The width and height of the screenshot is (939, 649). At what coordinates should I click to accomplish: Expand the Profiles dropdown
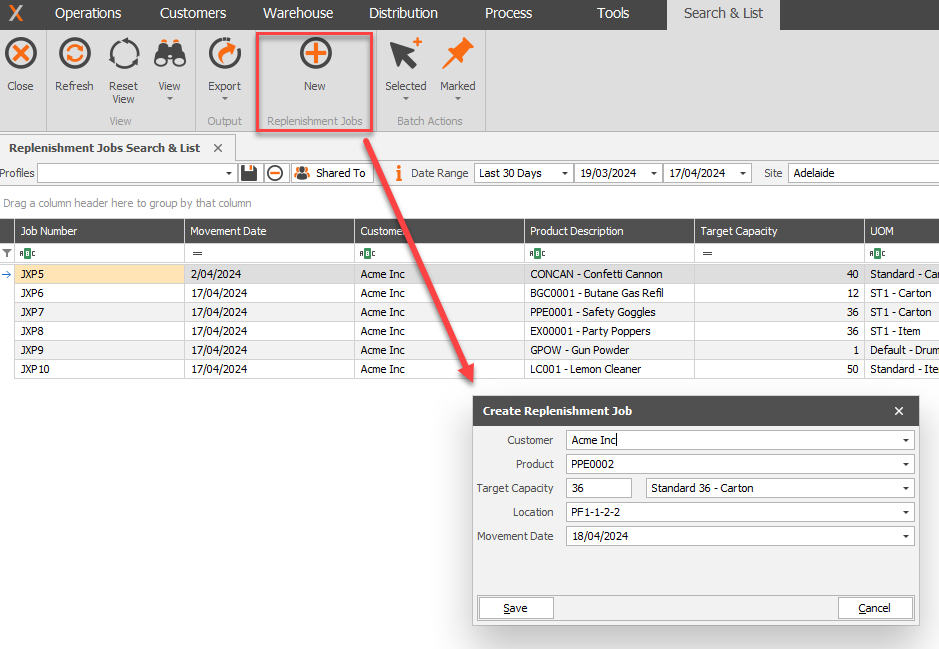click(229, 173)
